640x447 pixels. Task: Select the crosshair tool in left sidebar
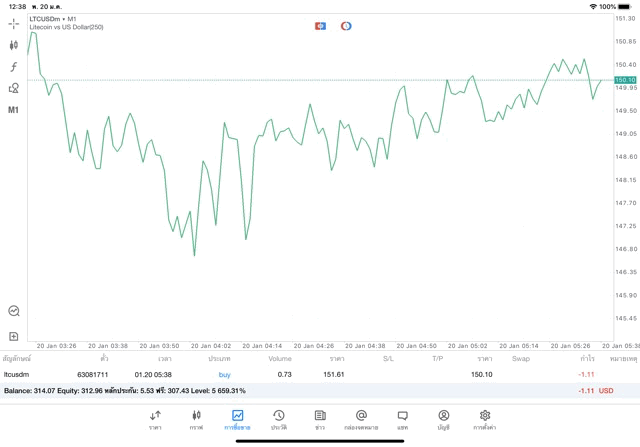[x=14, y=23]
